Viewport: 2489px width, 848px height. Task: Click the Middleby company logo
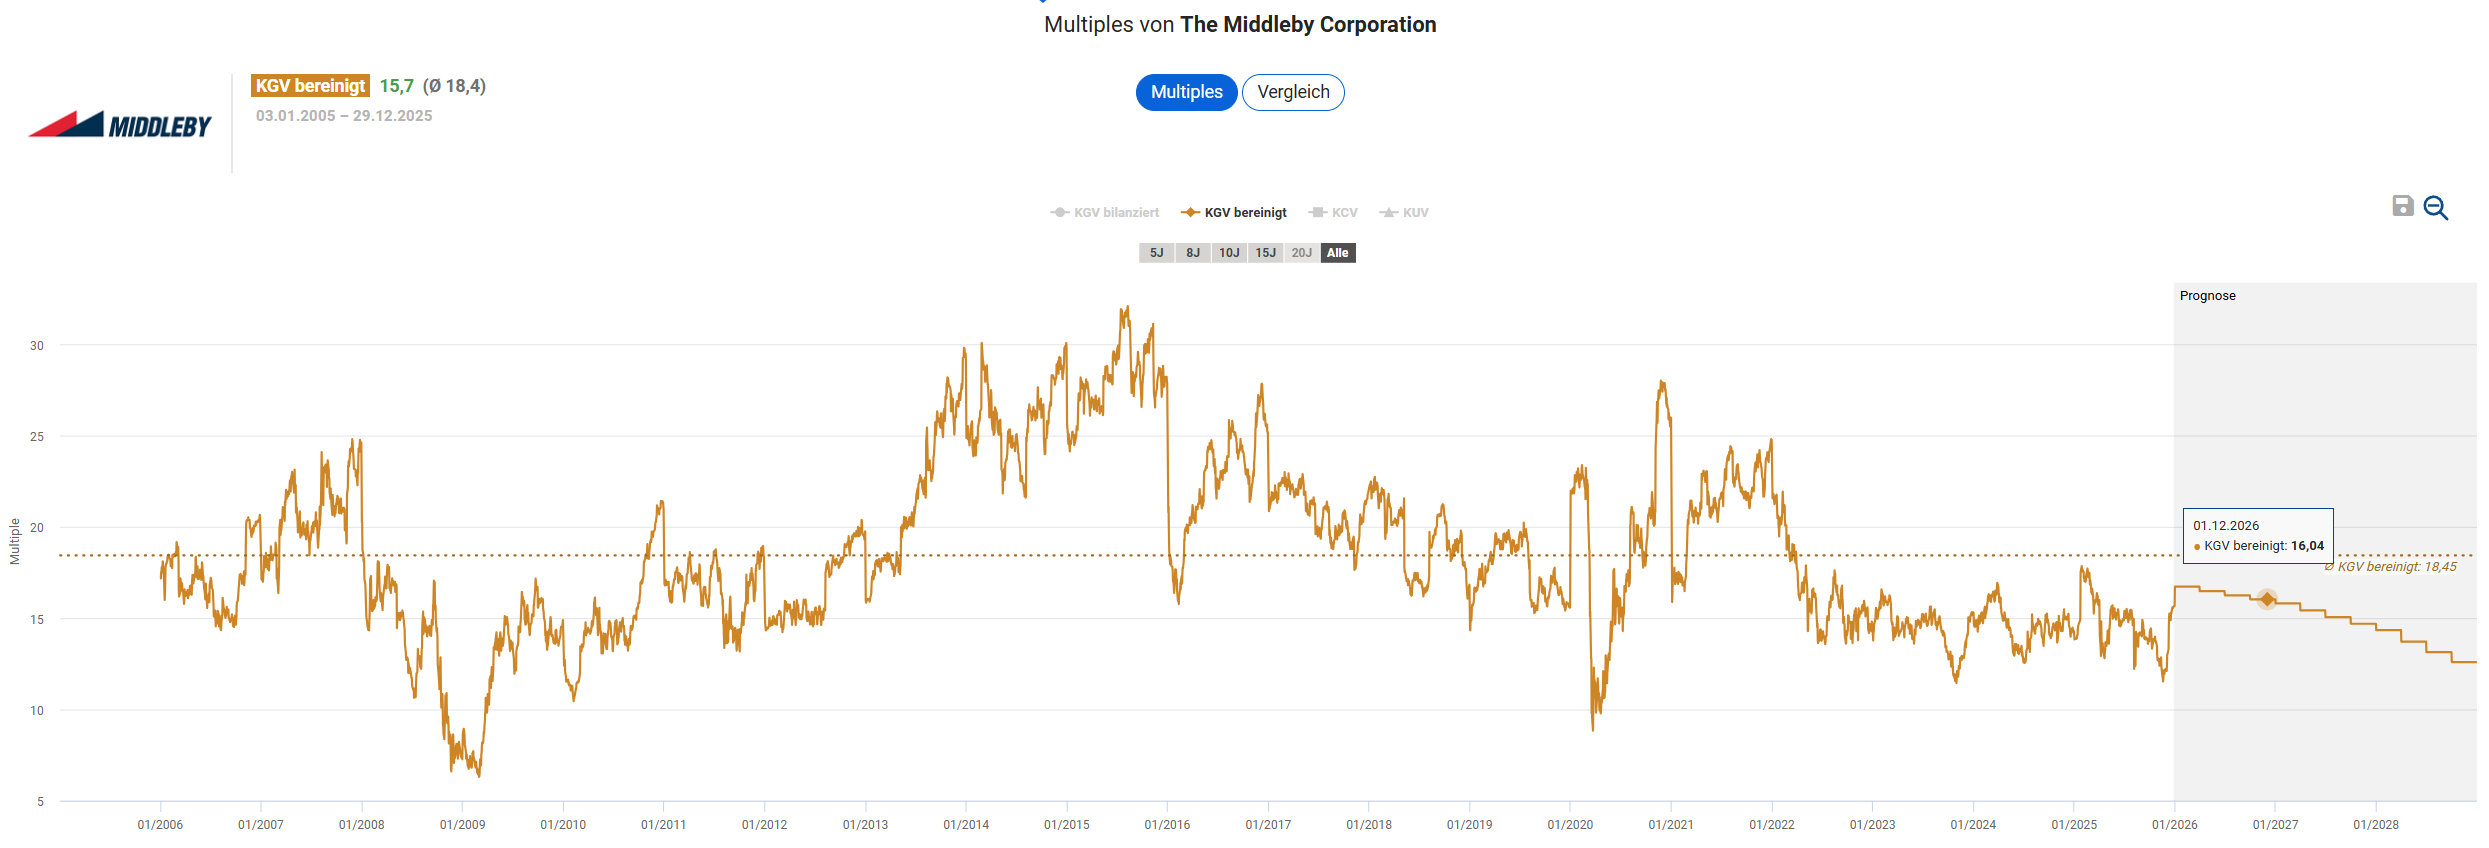(121, 125)
